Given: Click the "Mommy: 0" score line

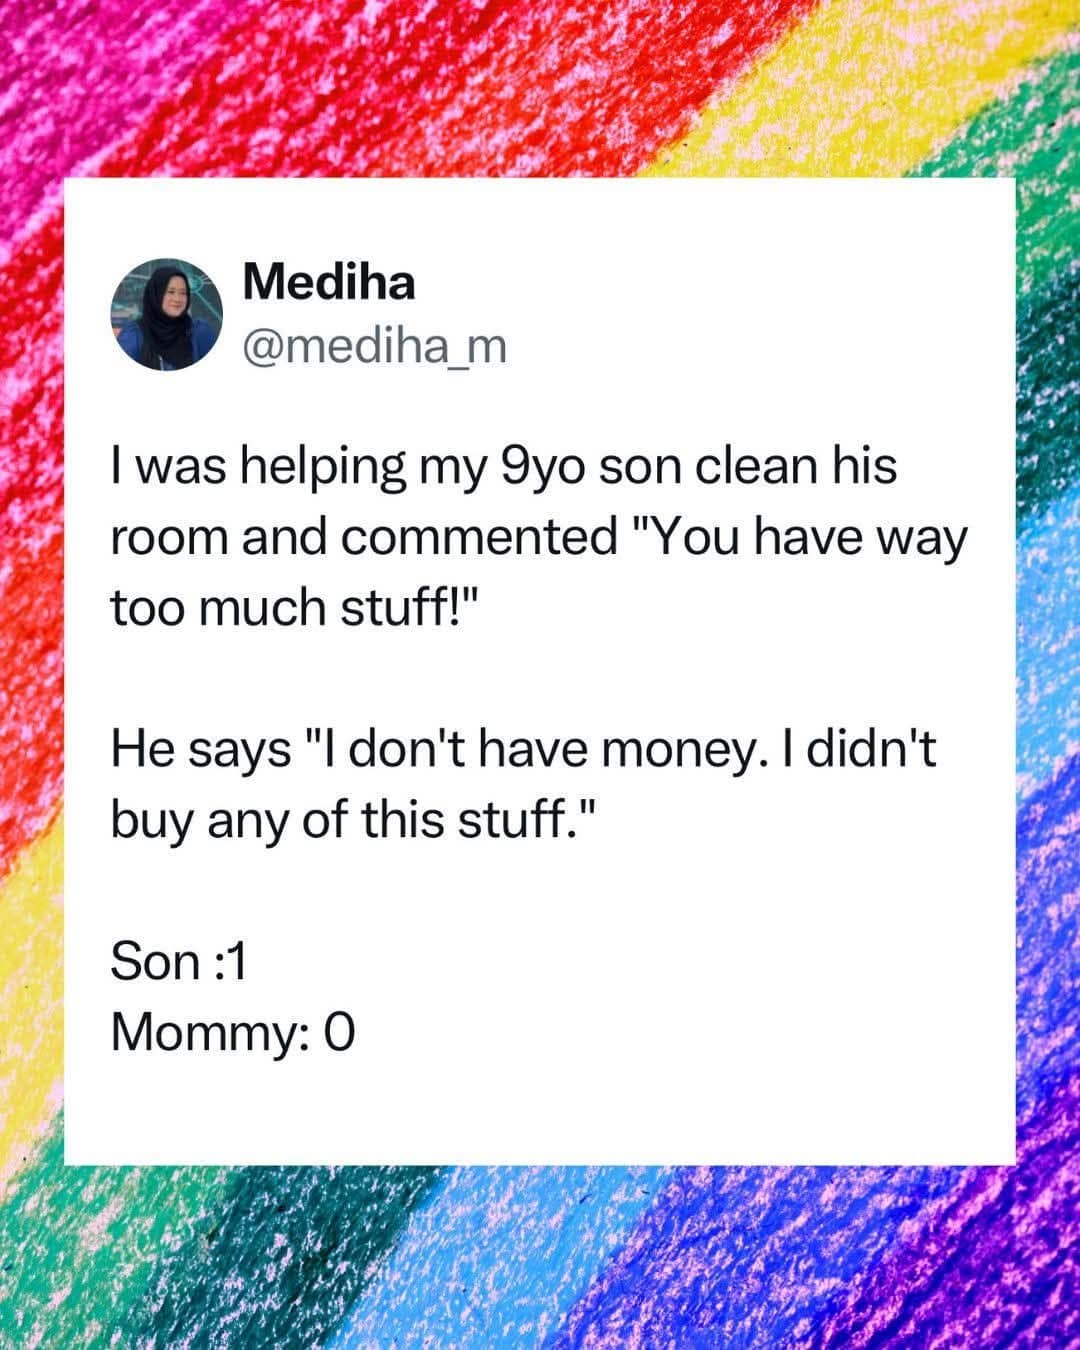Looking at the screenshot, I should pyautogui.click(x=232, y=1032).
